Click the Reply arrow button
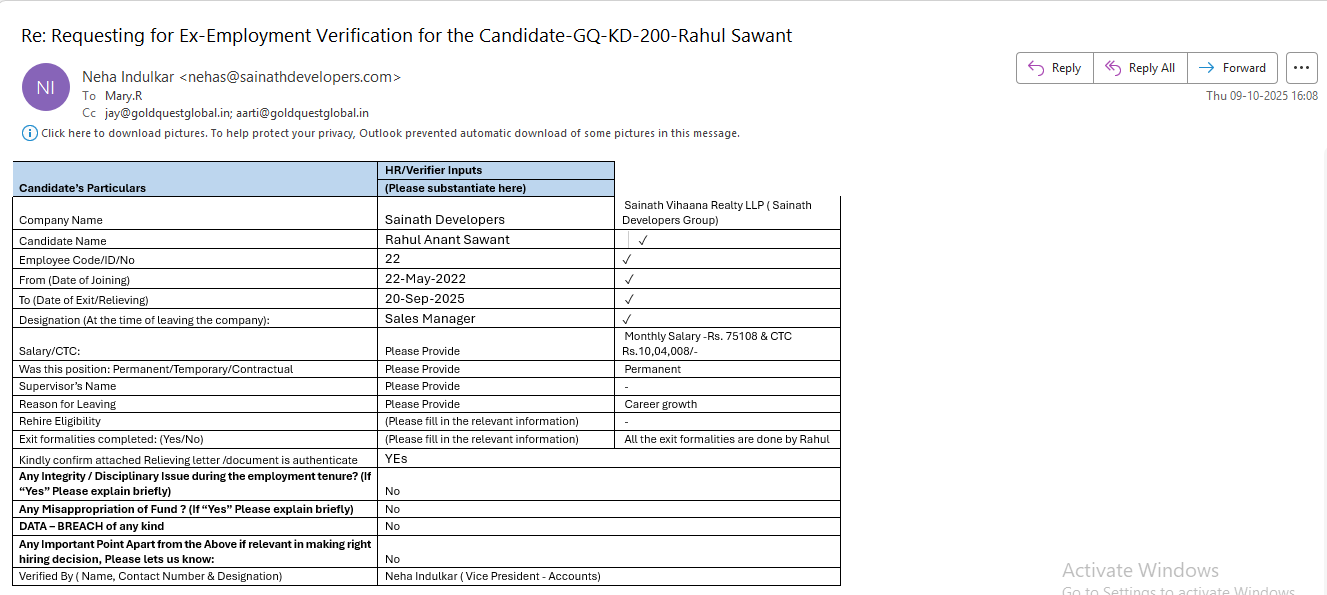The width and height of the screenshot is (1327, 595). pos(1055,68)
